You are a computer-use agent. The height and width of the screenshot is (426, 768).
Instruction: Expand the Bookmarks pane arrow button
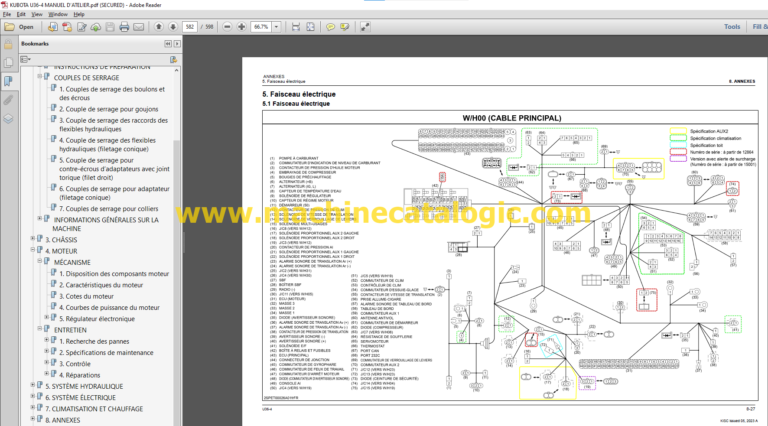[x=177, y=44]
